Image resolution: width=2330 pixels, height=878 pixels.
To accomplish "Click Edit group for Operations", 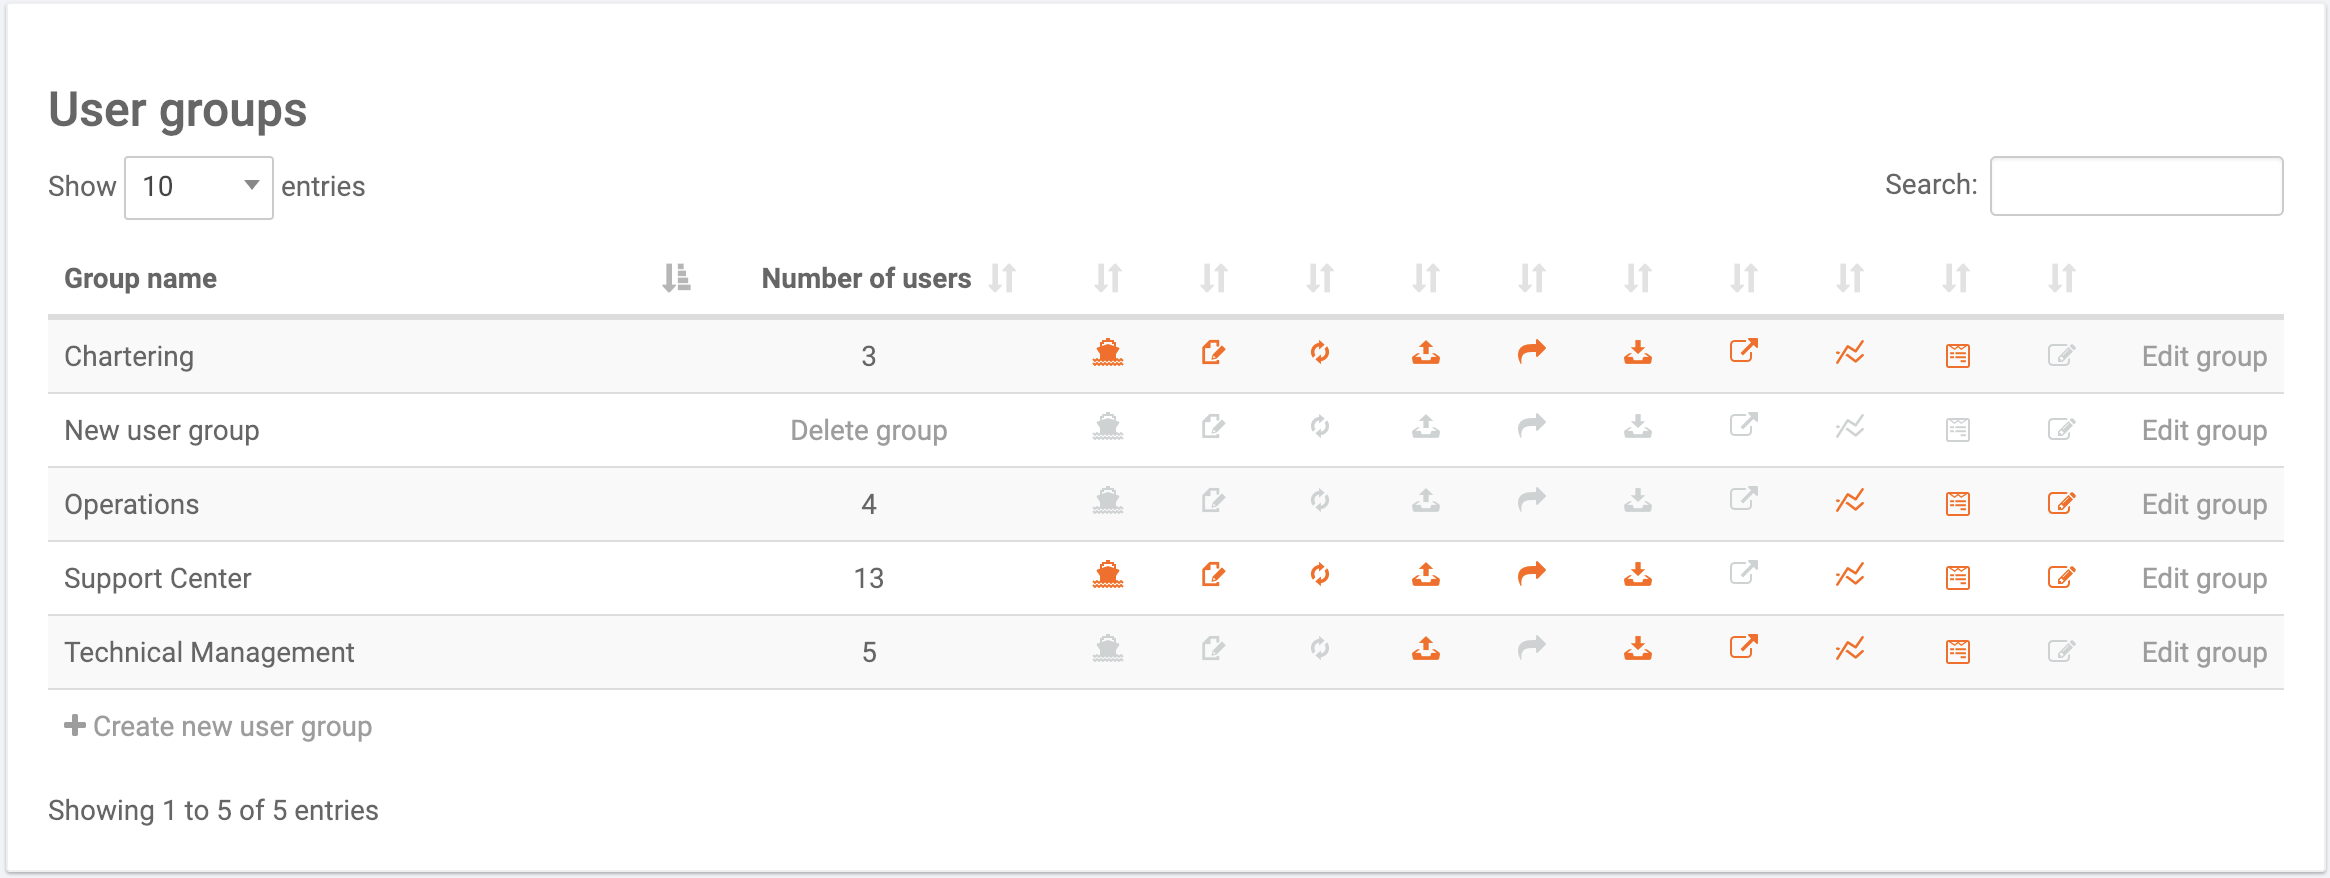I will click(x=2204, y=504).
